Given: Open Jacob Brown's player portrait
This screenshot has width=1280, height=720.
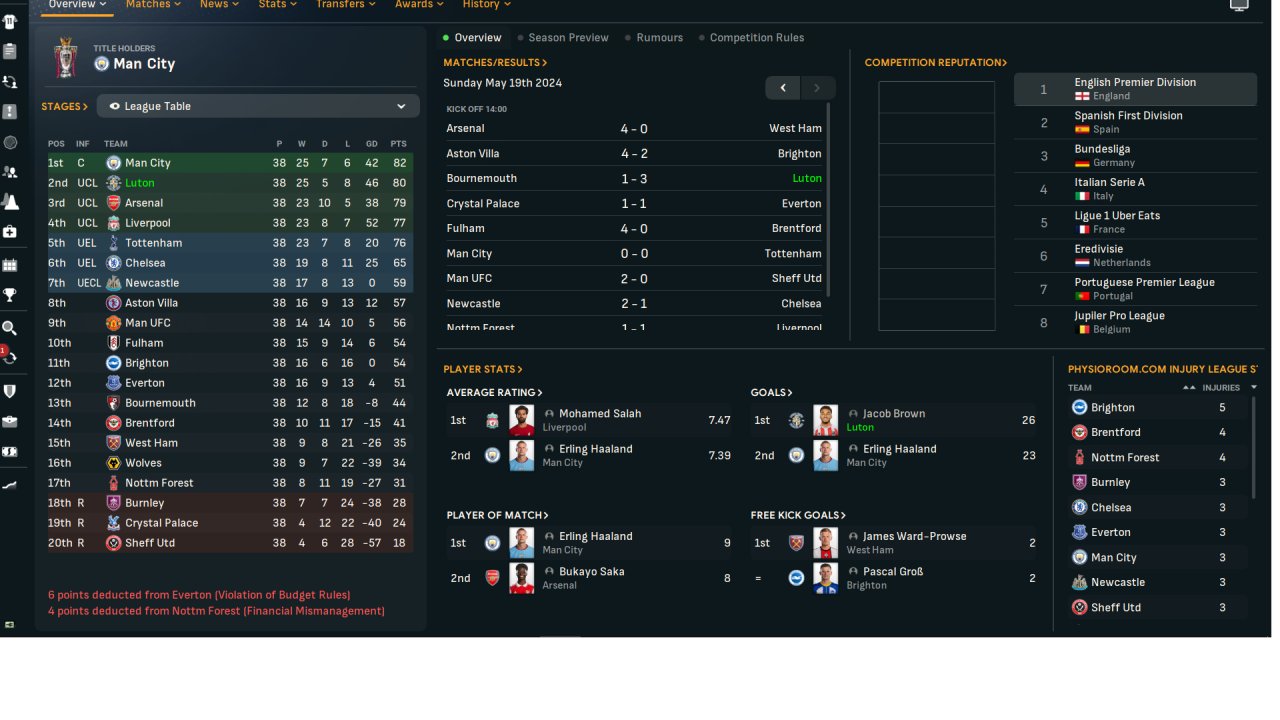Looking at the screenshot, I should coord(825,420).
